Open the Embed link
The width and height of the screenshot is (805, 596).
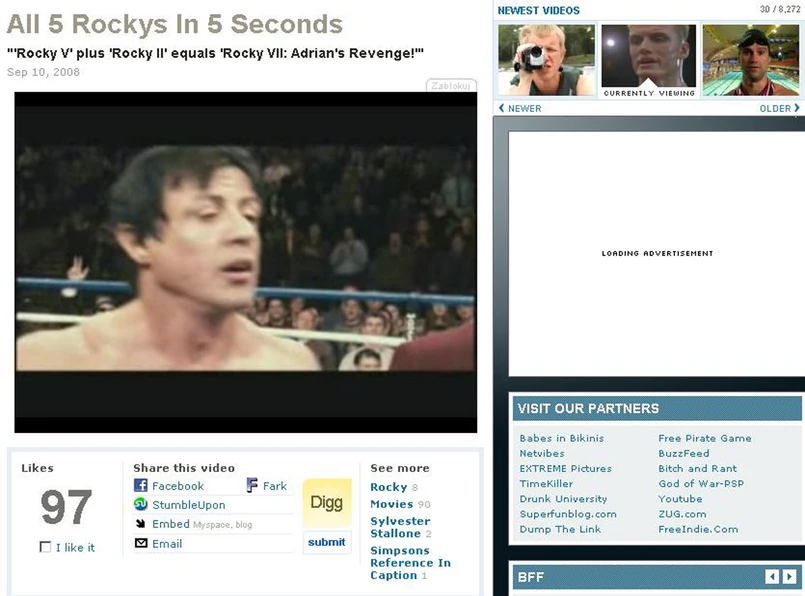click(171, 524)
